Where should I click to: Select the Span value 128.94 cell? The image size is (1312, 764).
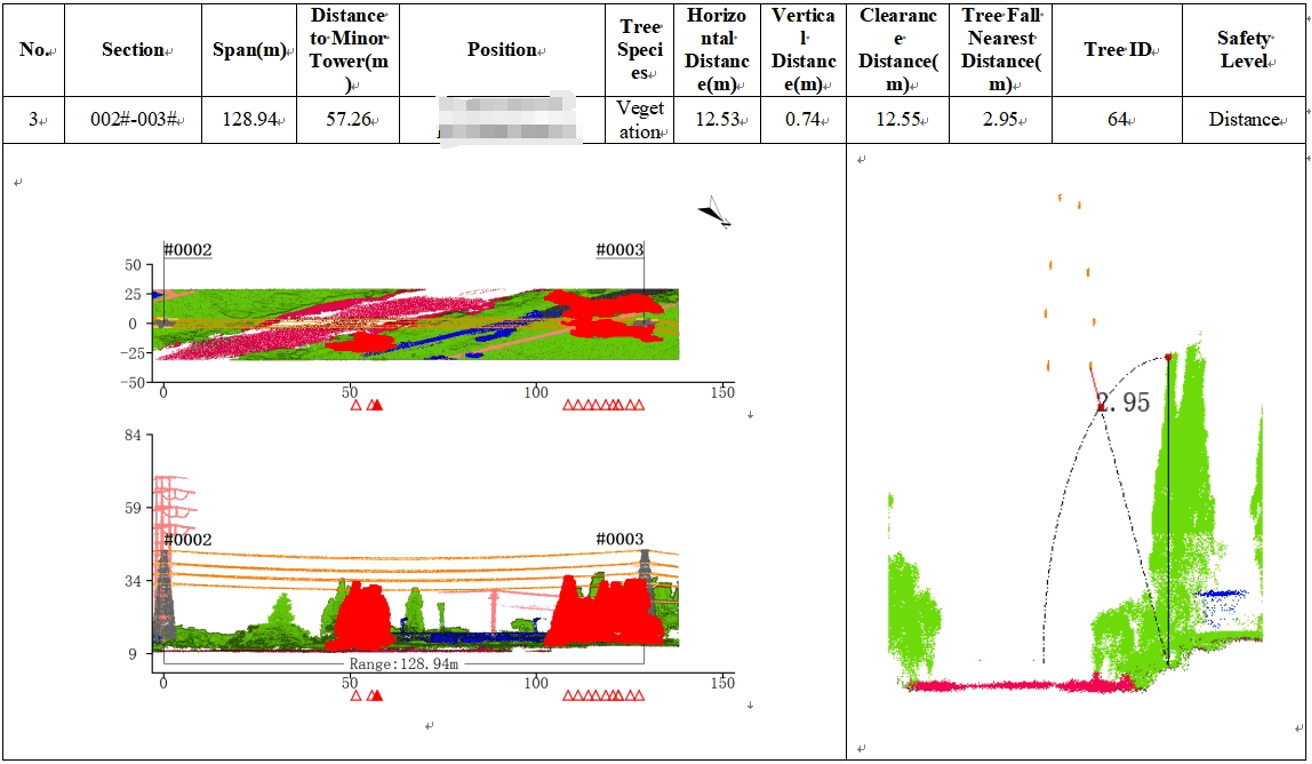pyautogui.click(x=248, y=120)
